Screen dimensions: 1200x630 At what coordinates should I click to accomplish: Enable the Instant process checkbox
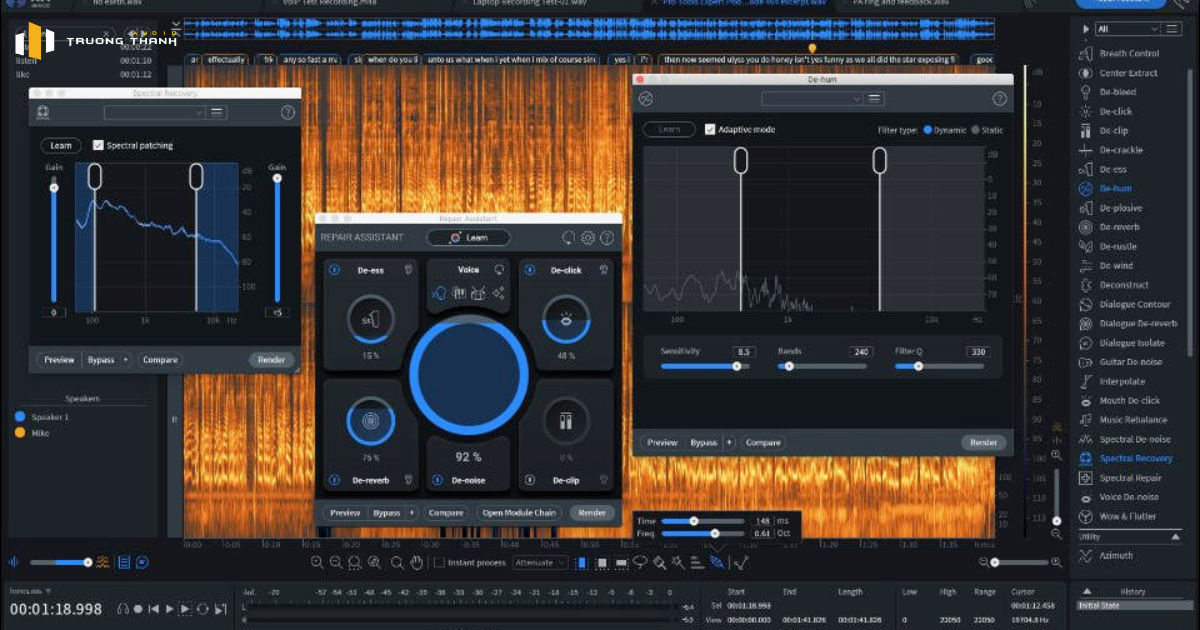439,563
